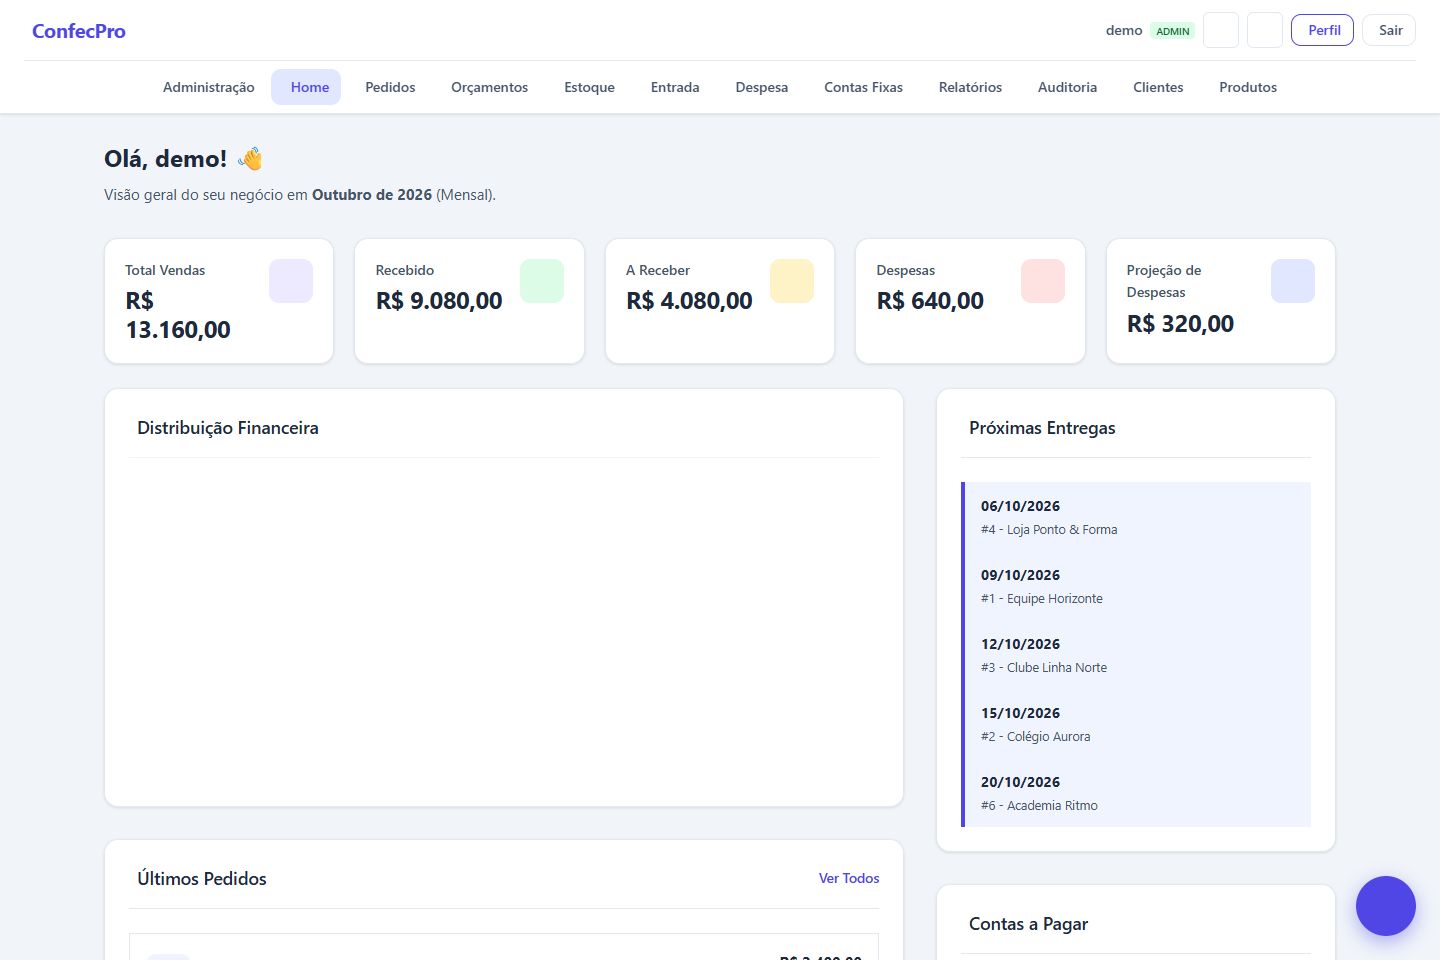Select the 09/10/2026 Equipe Horizonte delivery
Viewport: 1440px width, 960px height.
(1136, 586)
